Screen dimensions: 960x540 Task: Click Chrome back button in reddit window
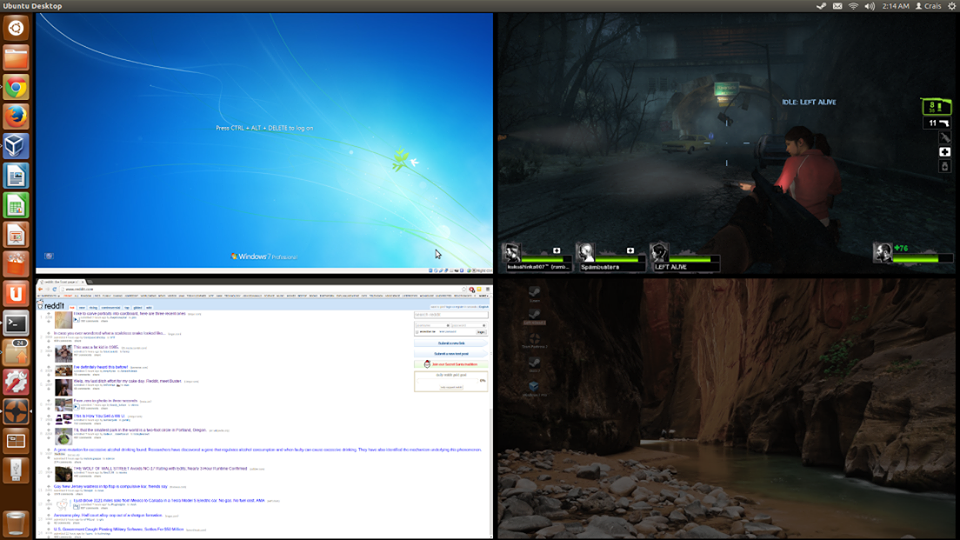click(x=40, y=289)
